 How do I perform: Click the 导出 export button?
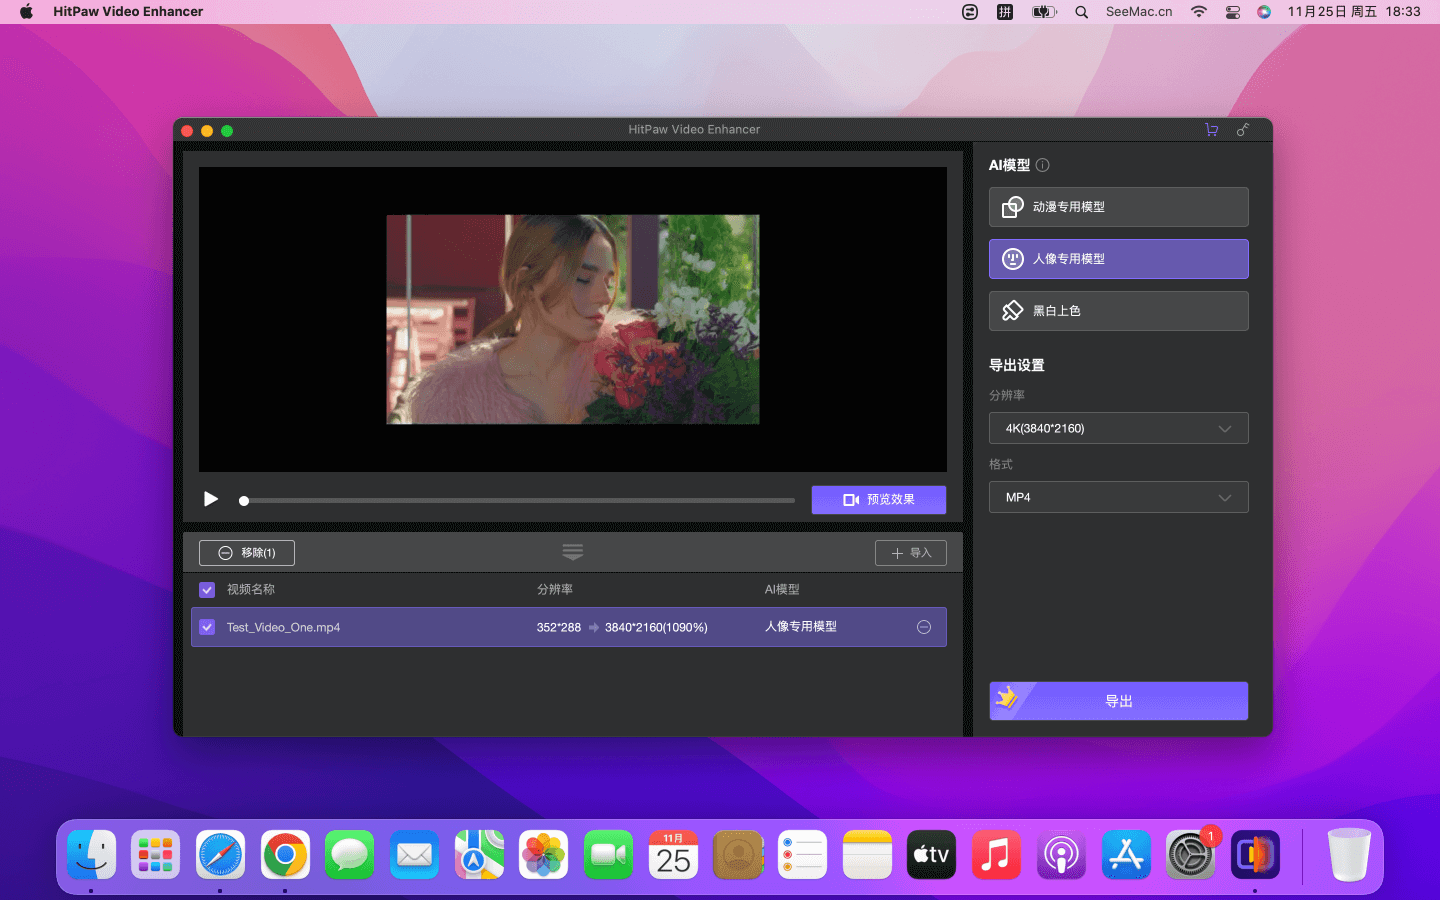pyautogui.click(x=1118, y=701)
